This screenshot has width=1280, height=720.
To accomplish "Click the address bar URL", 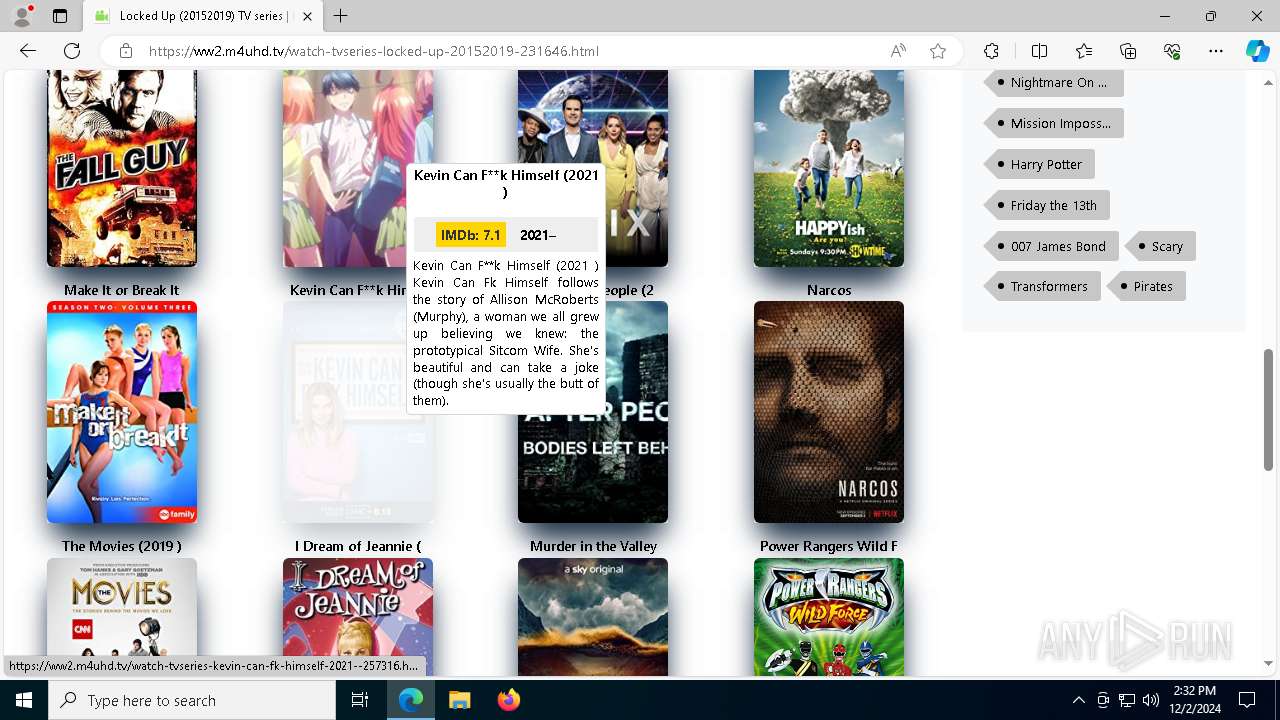I will pos(374,51).
